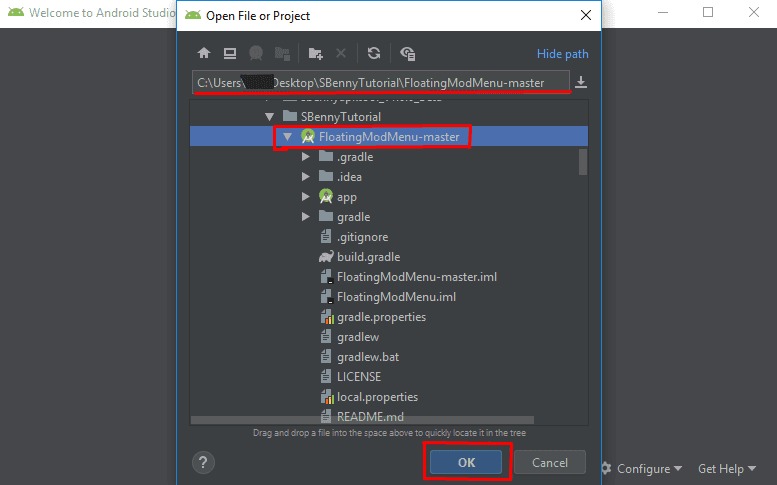Click the horizontal scrollbar in file tree
777x485 pixels.
pos(362,420)
